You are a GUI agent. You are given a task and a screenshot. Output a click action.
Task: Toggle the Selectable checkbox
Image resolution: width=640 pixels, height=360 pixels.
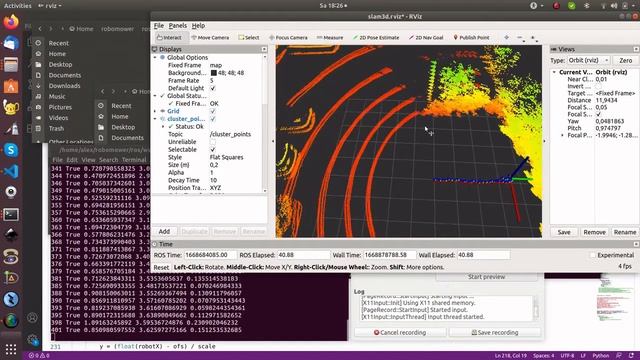point(213,149)
